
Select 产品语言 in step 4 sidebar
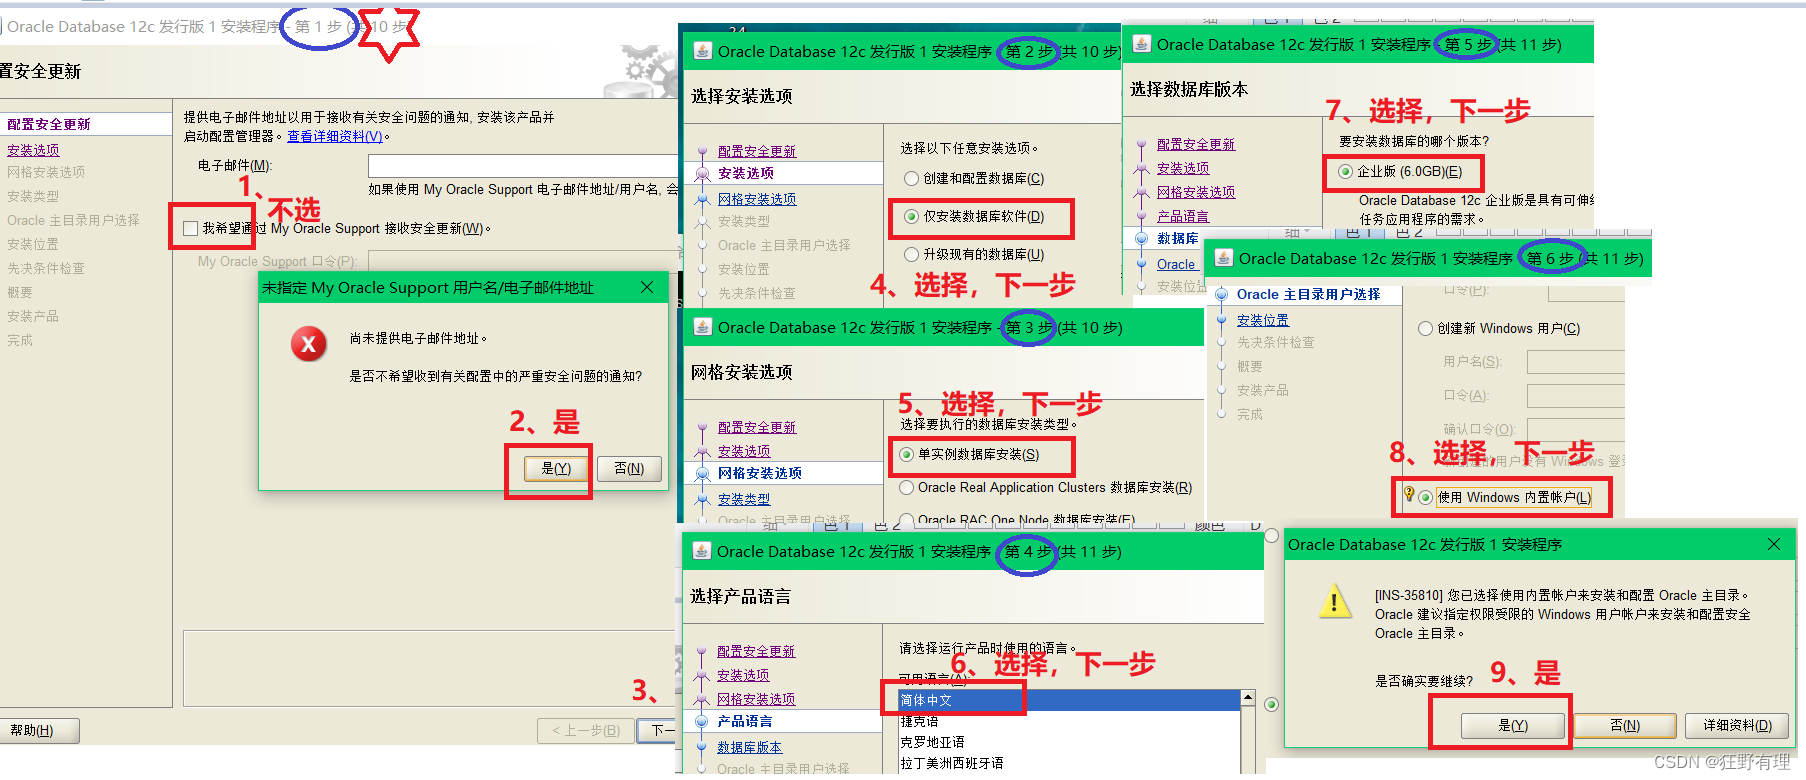(x=745, y=722)
